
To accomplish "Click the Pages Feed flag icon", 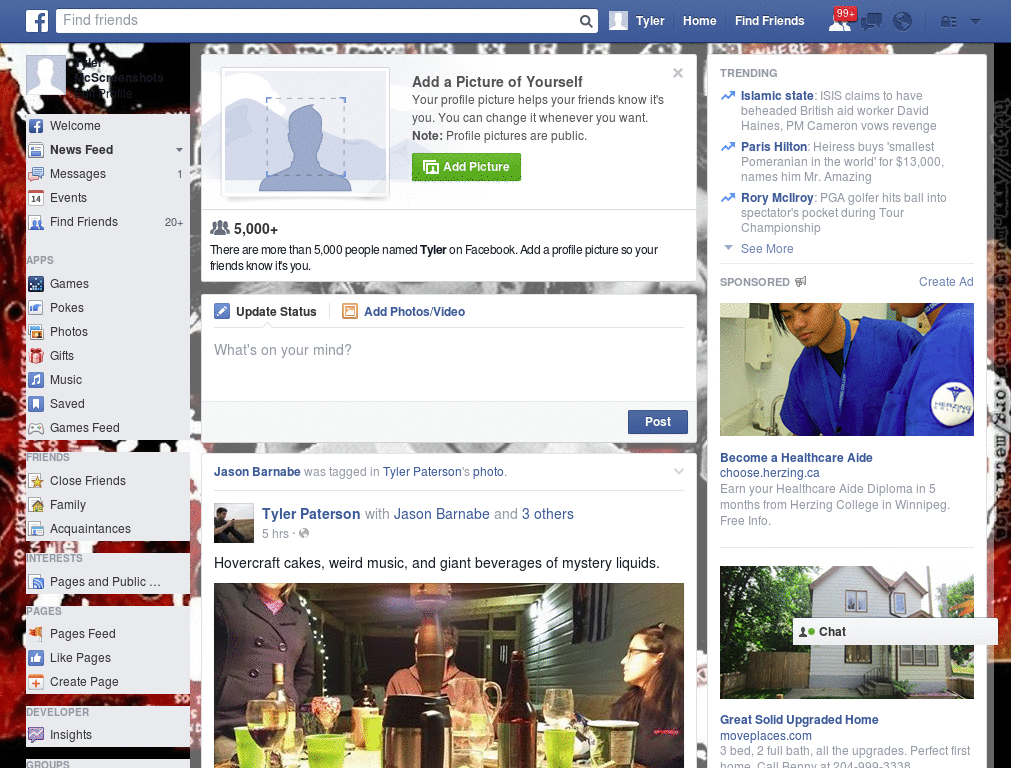I will 36,634.
